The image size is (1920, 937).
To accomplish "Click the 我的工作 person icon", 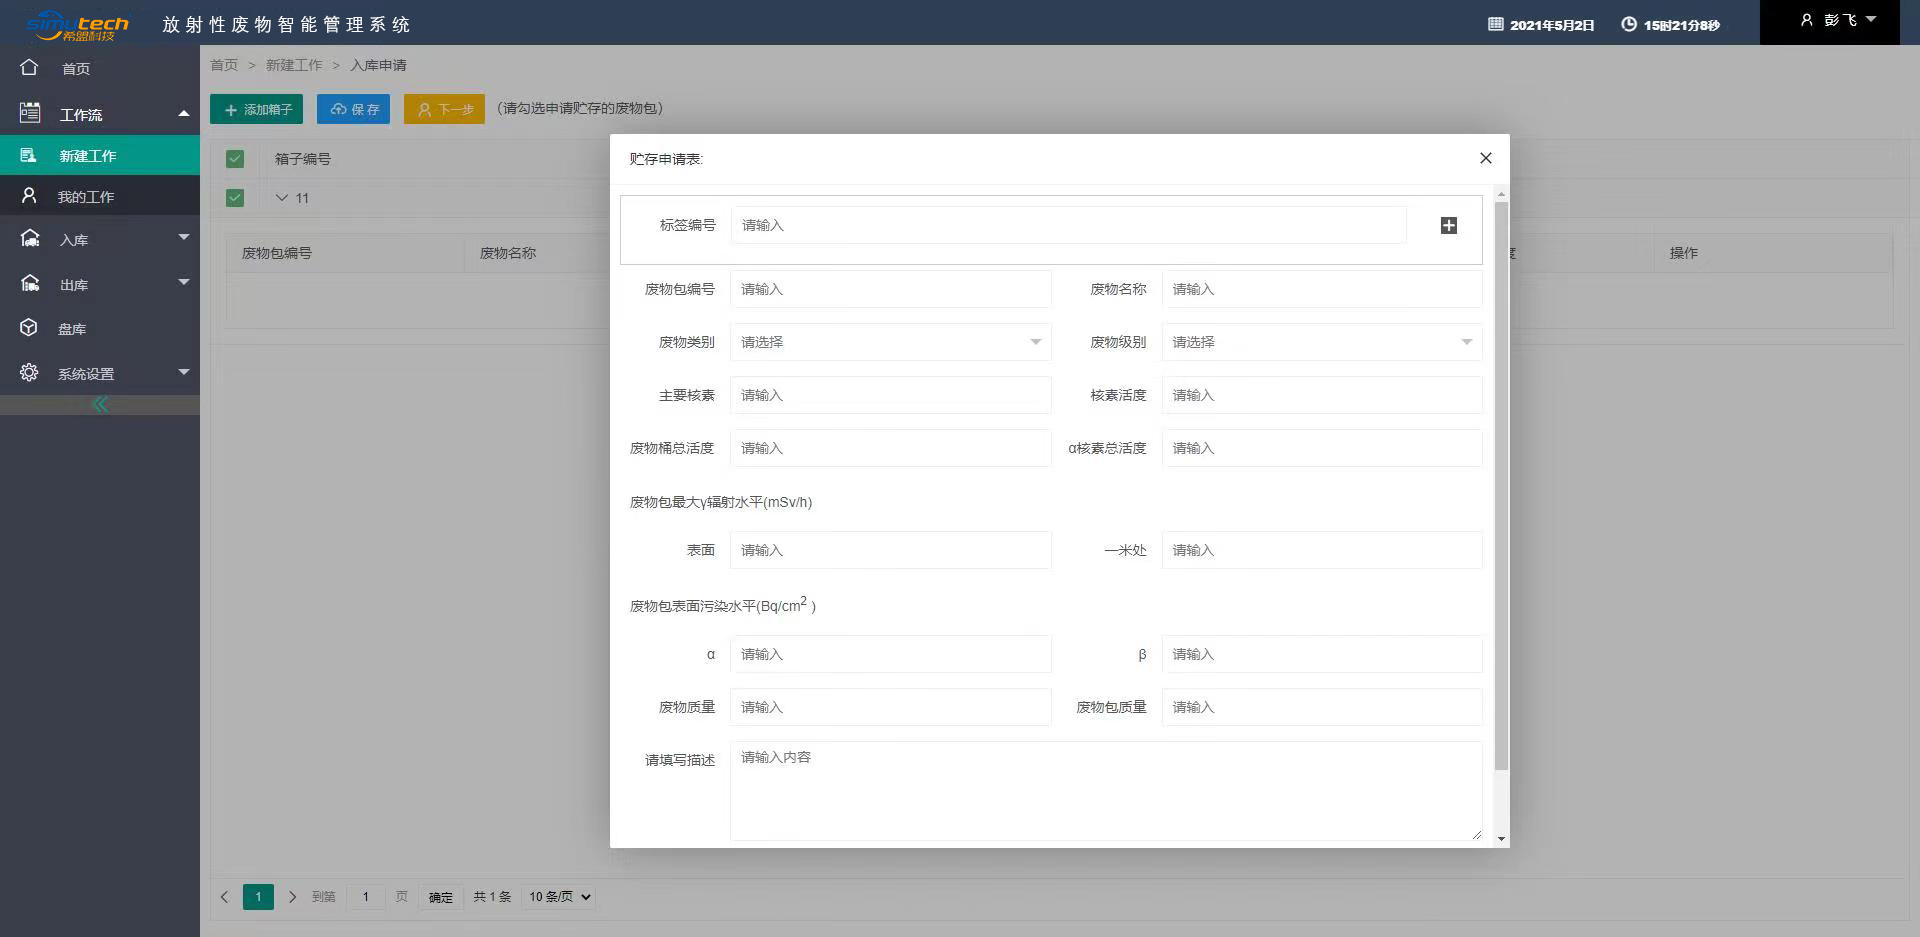I will pos(29,196).
